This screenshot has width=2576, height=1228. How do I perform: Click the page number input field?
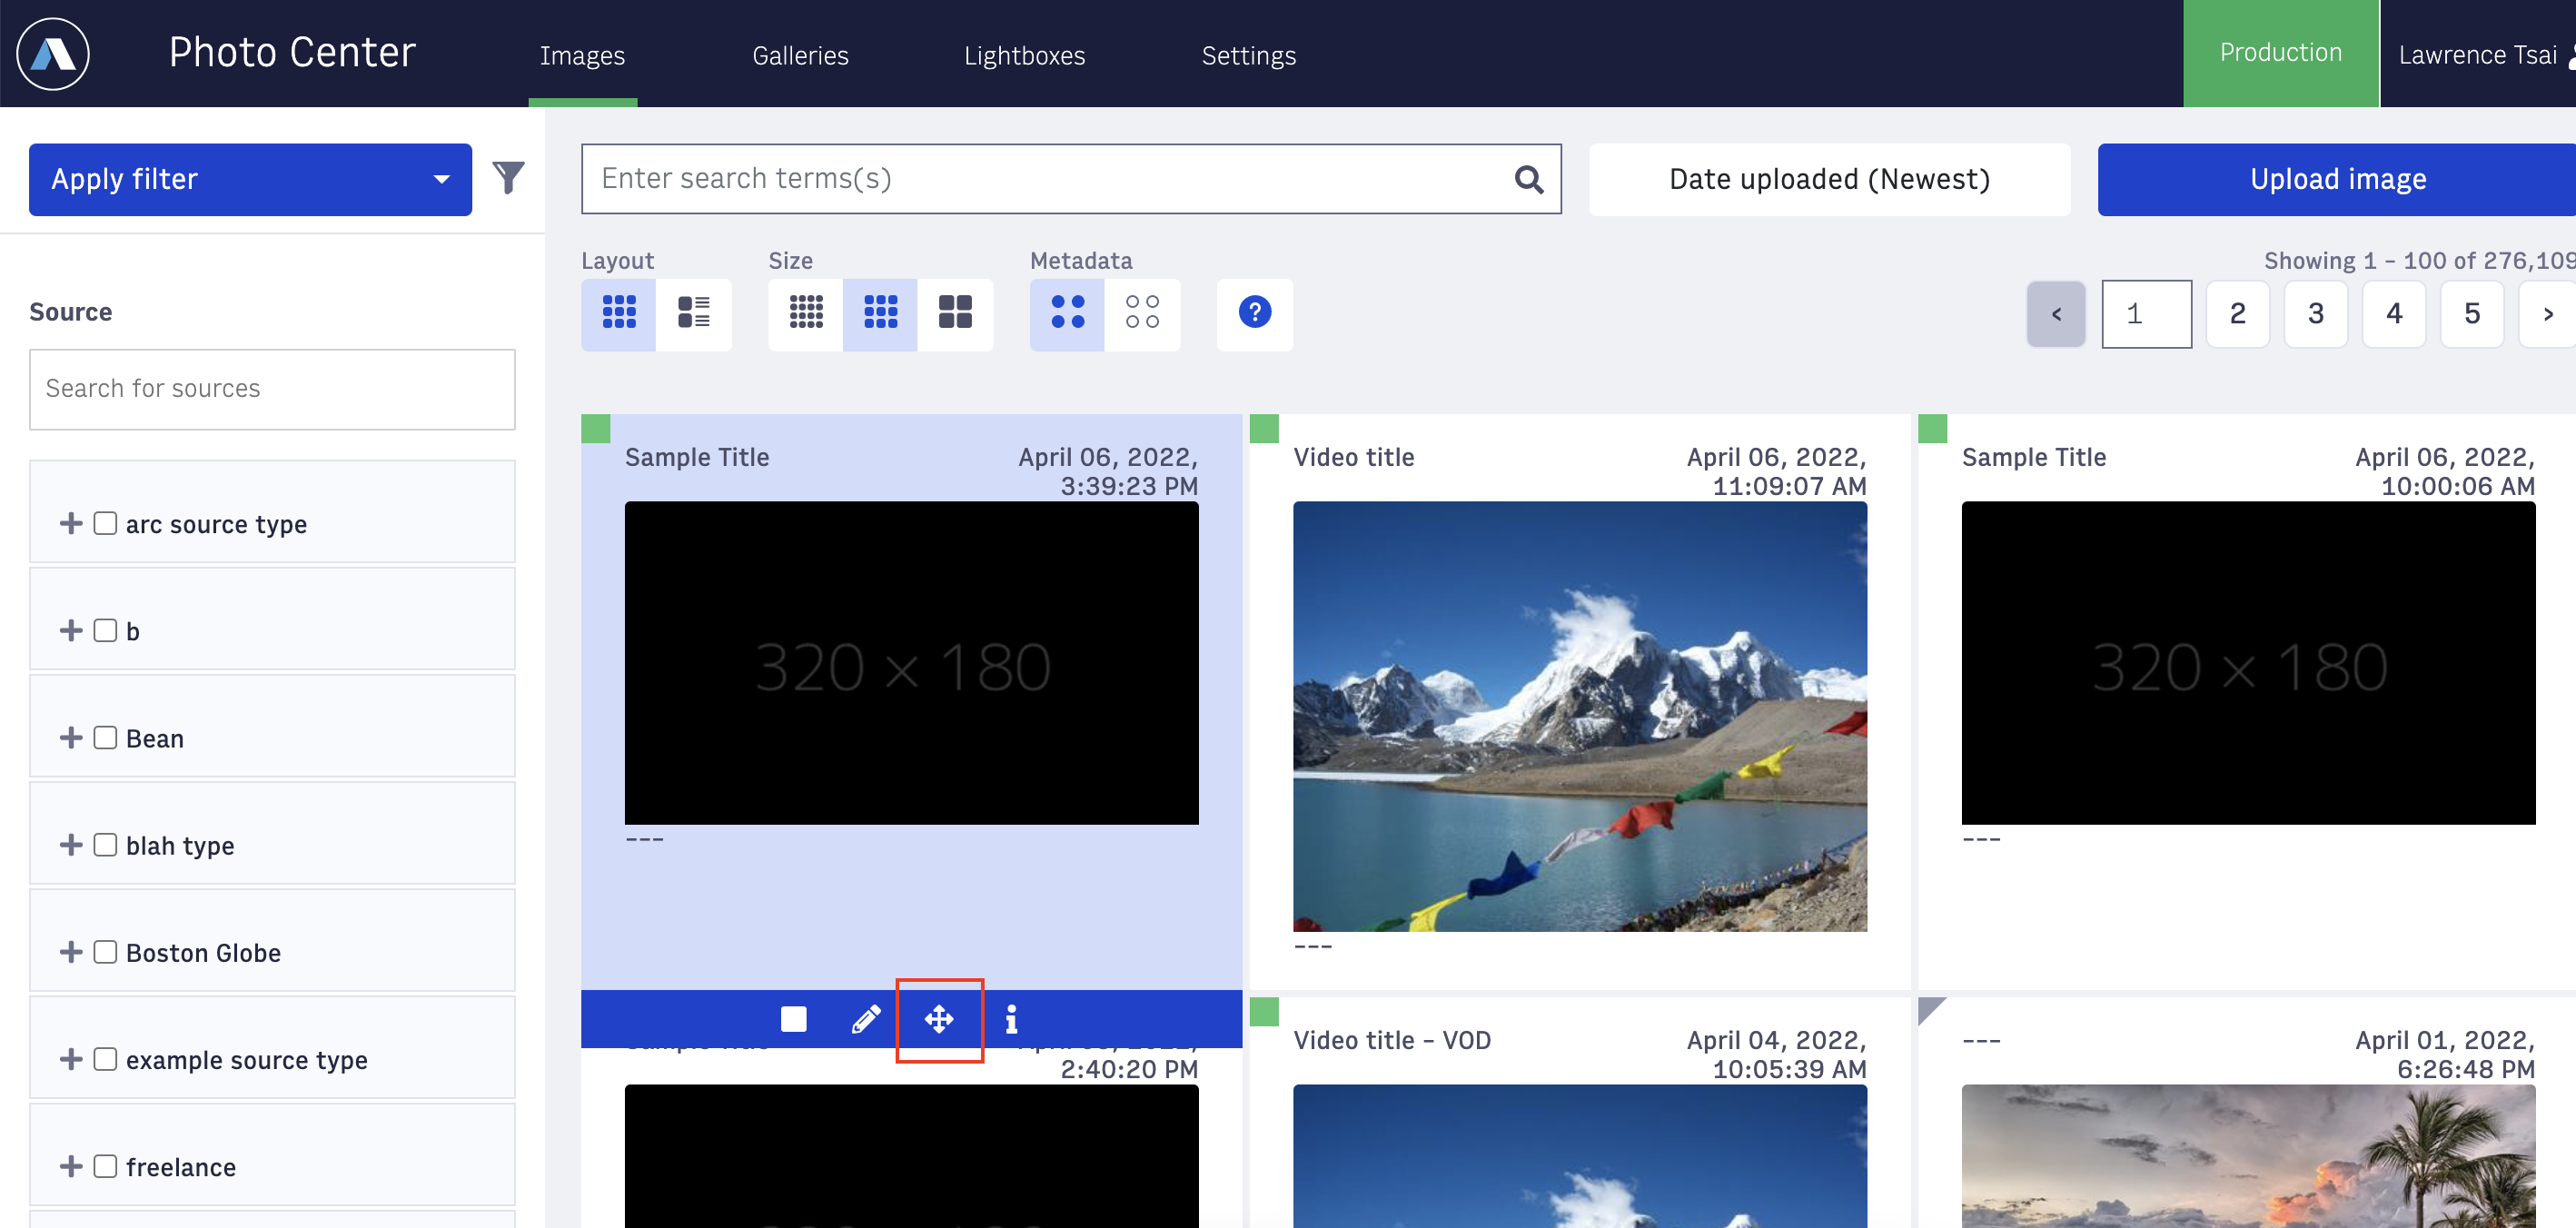pyautogui.click(x=2146, y=314)
